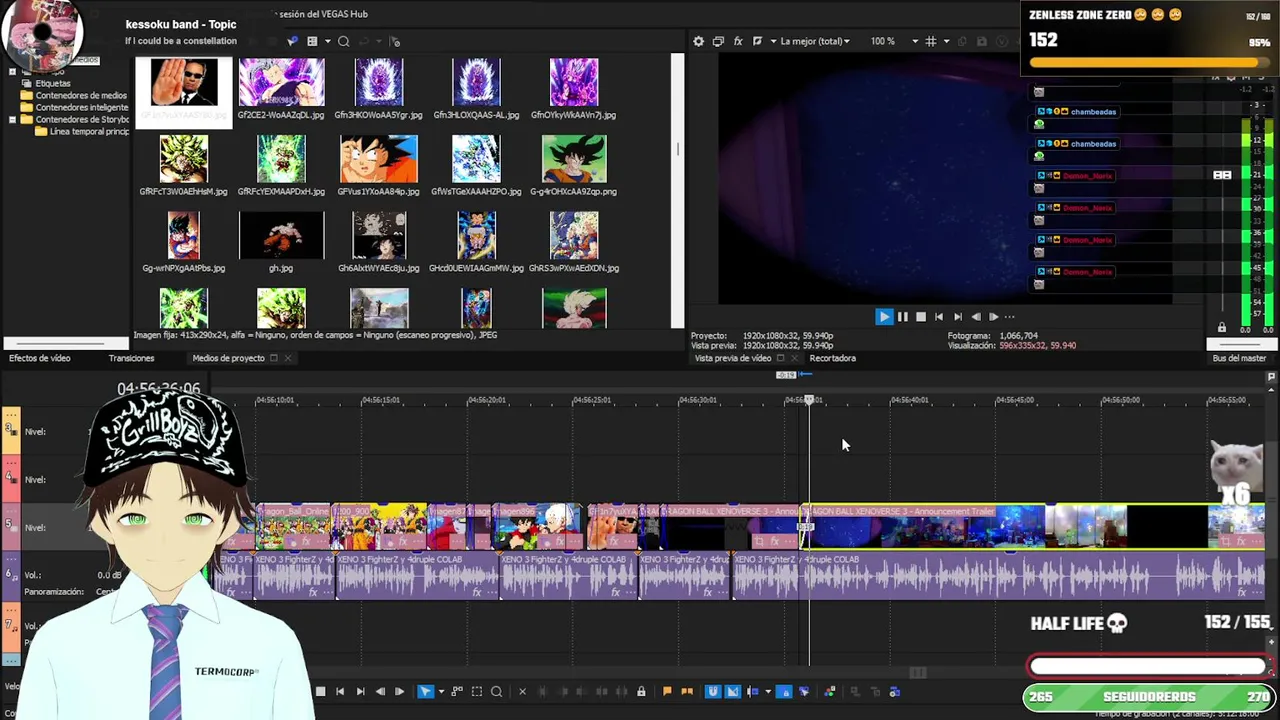Click the search magnifier in project media
The width and height of the screenshot is (1280, 720).
point(343,41)
